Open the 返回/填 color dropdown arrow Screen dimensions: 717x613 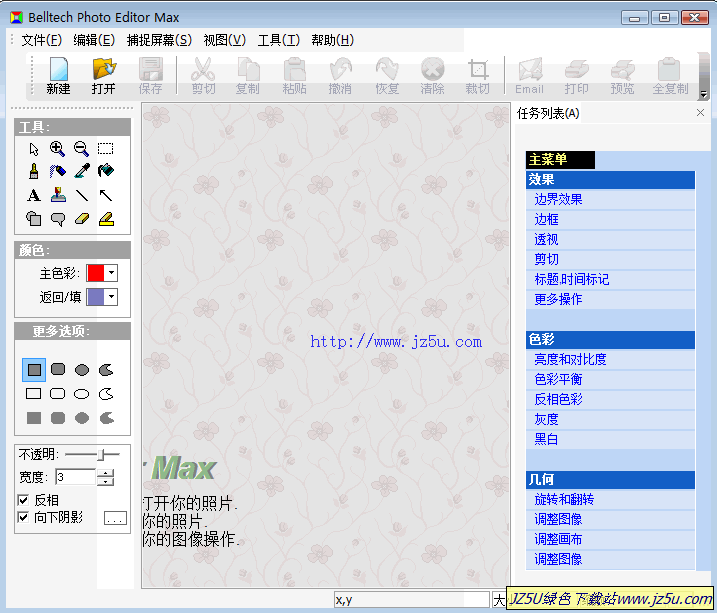[x=111, y=297]
